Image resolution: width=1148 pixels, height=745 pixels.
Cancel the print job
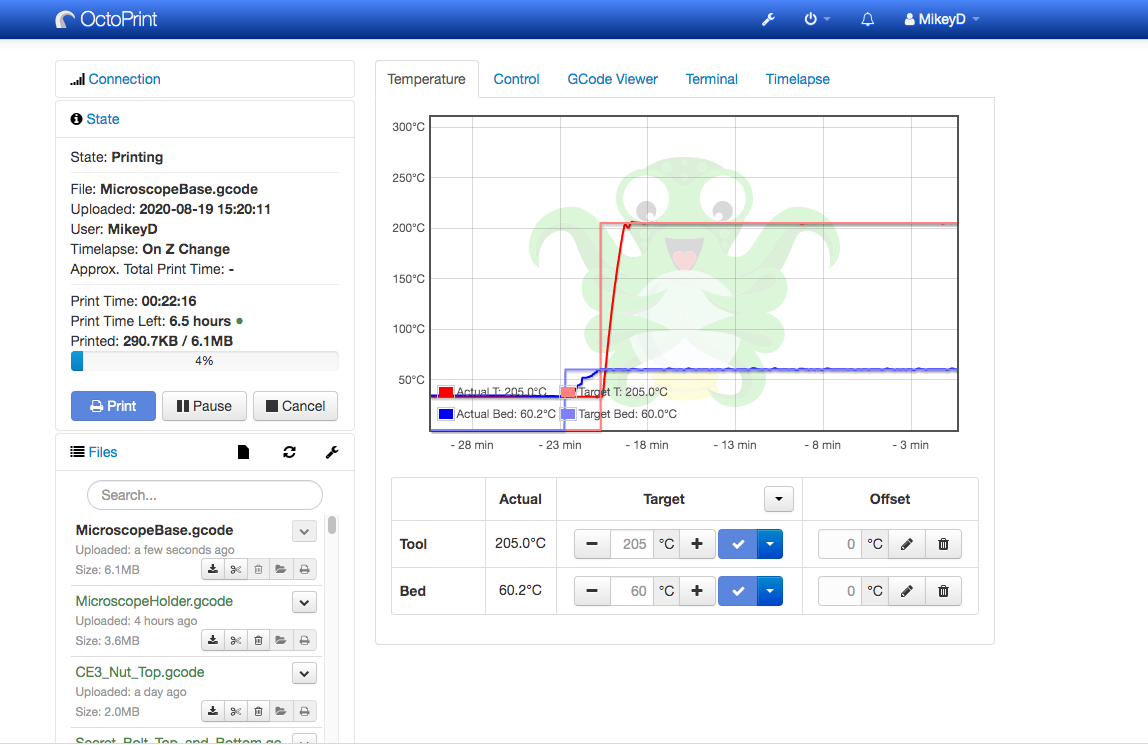point(295,406)
